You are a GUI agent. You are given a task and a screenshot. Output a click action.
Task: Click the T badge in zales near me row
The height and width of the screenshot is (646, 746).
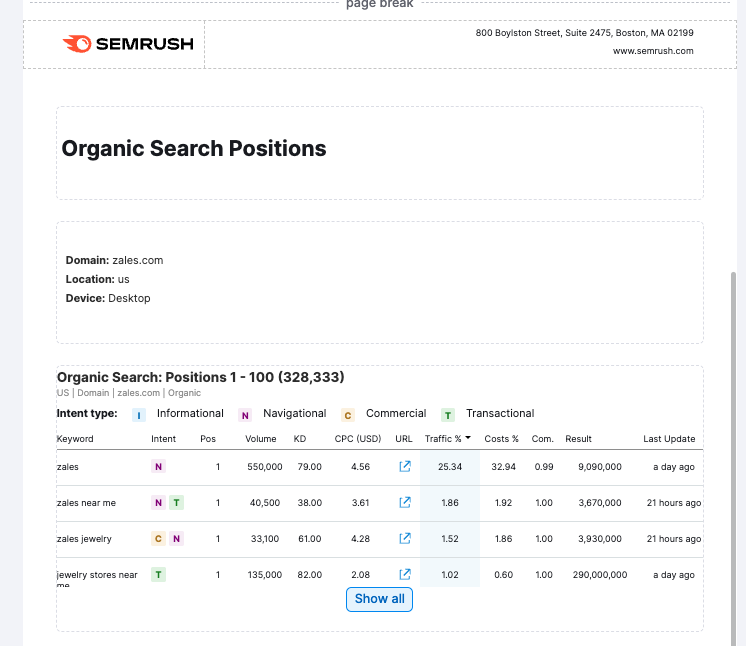tap(177, 502)
